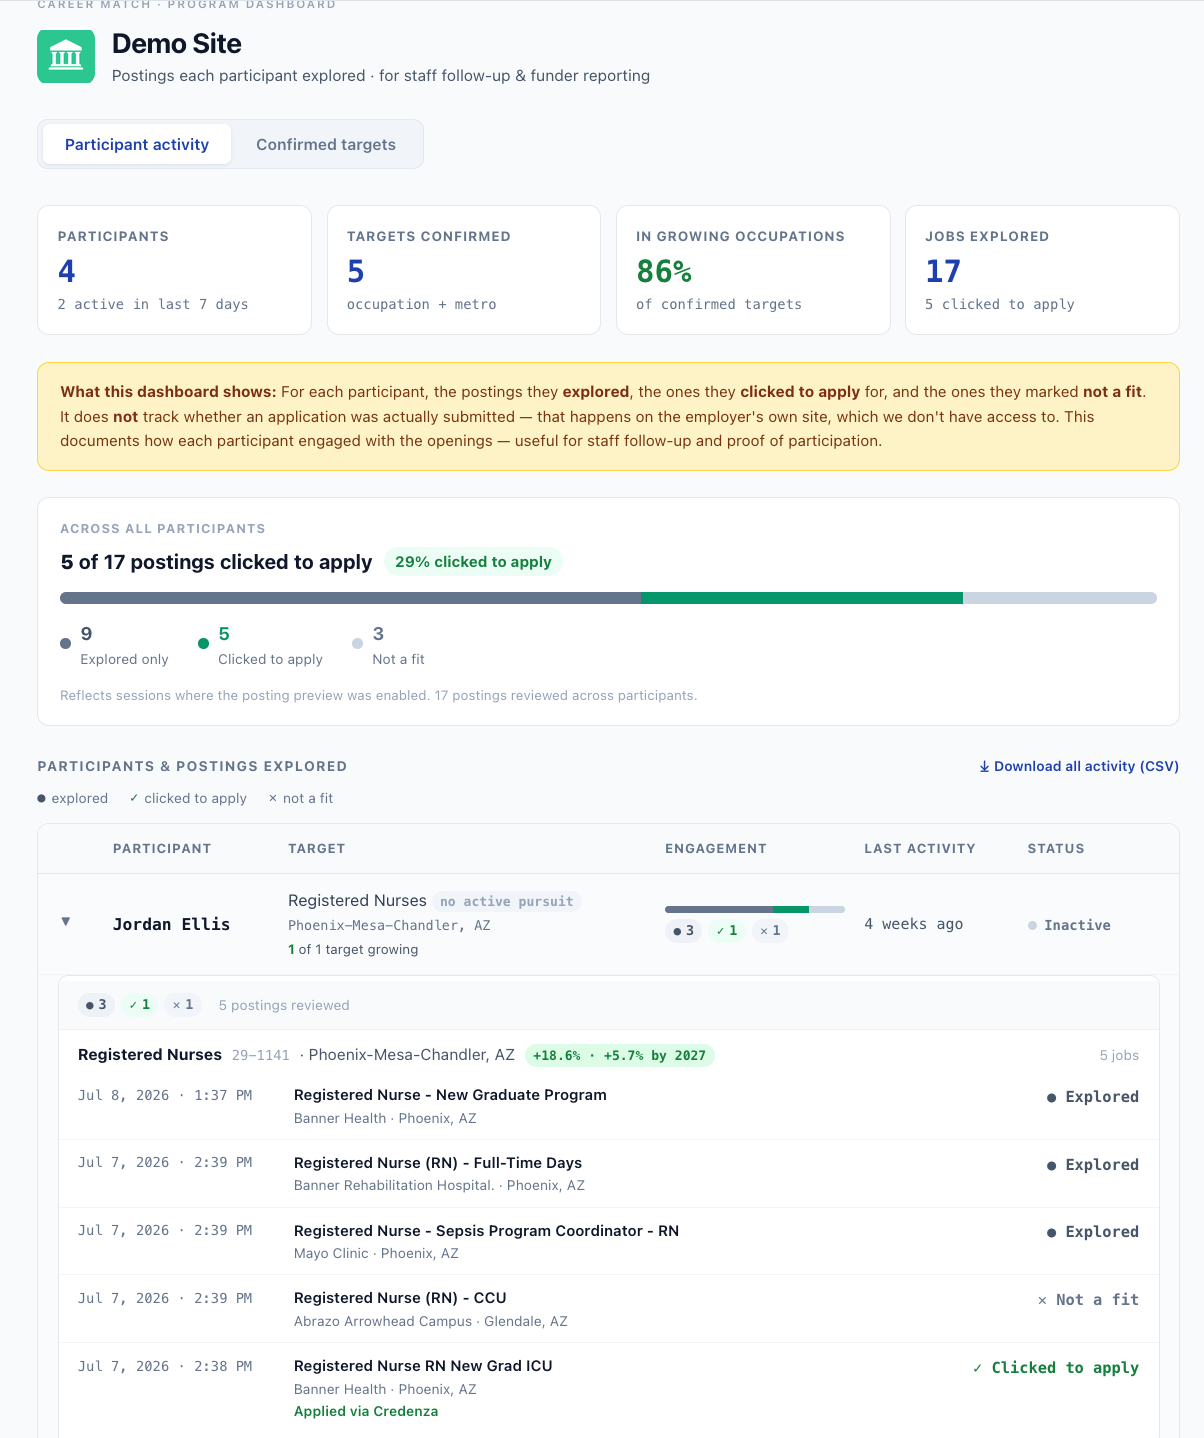The image size is (1204, 1438).
Task: Open Registered Nurse RN New Grad ICU posting
Action: 423,1366
